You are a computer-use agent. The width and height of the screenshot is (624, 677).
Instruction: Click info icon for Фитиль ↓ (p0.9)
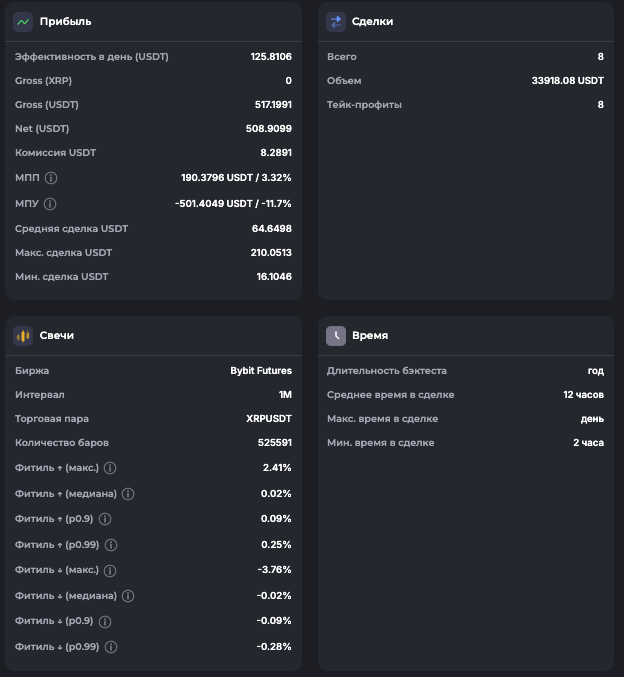[105, 621]
